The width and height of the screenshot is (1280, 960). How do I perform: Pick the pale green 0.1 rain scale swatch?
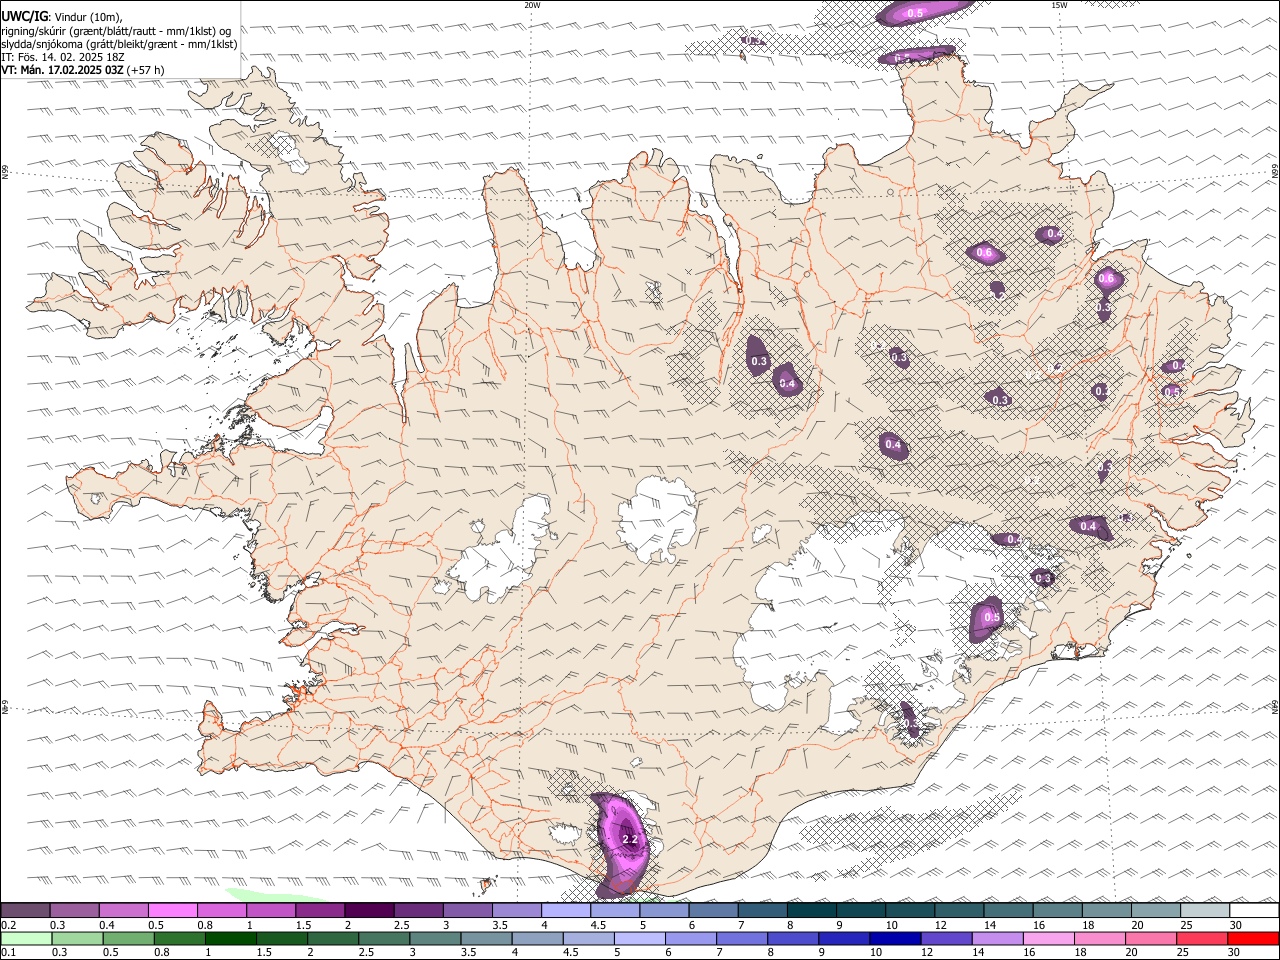point(26,938)
